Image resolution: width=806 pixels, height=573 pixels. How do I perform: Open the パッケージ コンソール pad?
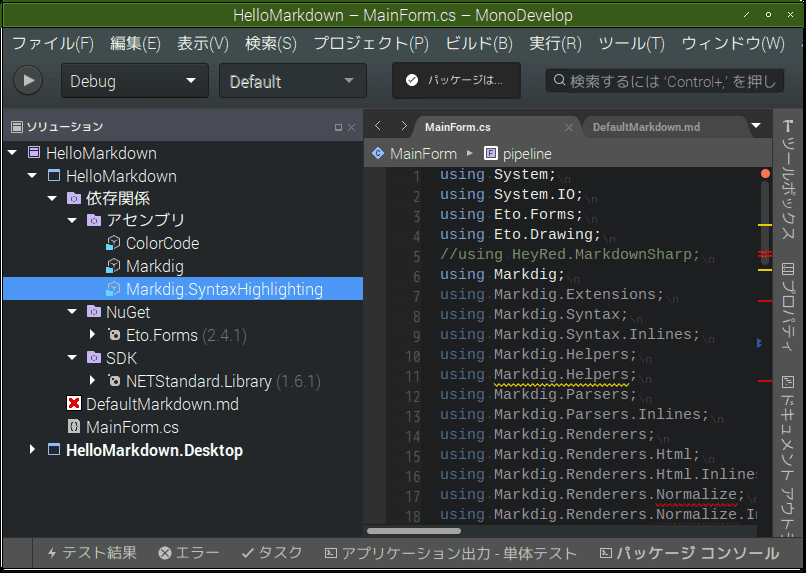coord(689,553)
